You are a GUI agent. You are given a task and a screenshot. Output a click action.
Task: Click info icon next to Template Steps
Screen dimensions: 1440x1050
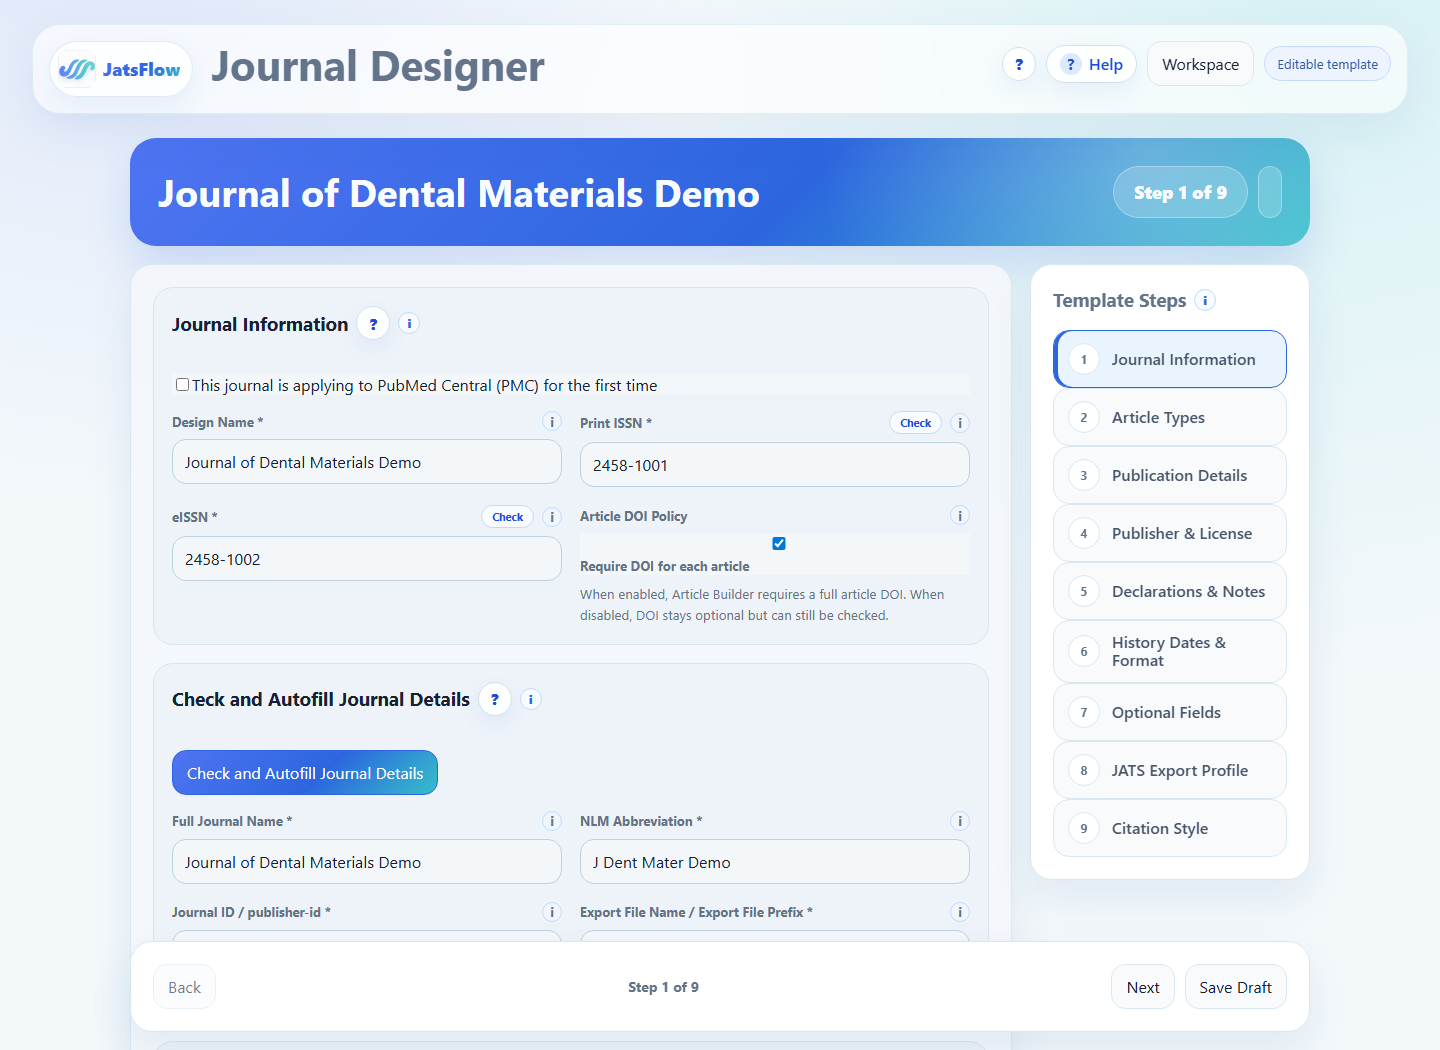[1206, 300]
